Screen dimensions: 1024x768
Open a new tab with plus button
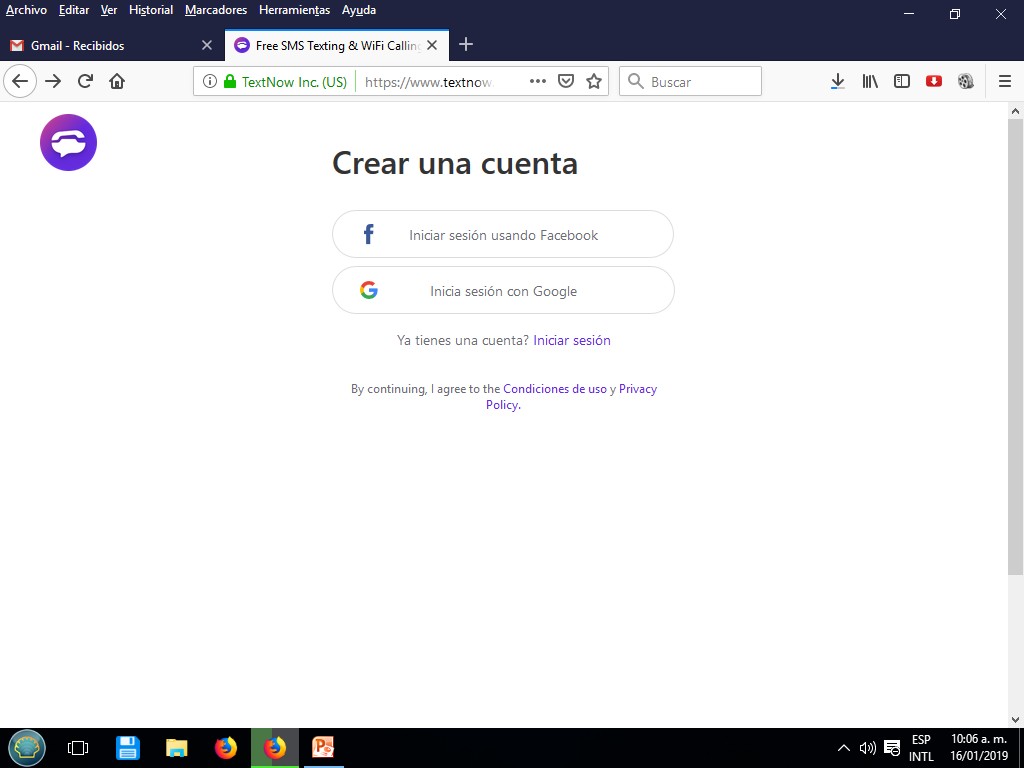click(x=466, y=44)
